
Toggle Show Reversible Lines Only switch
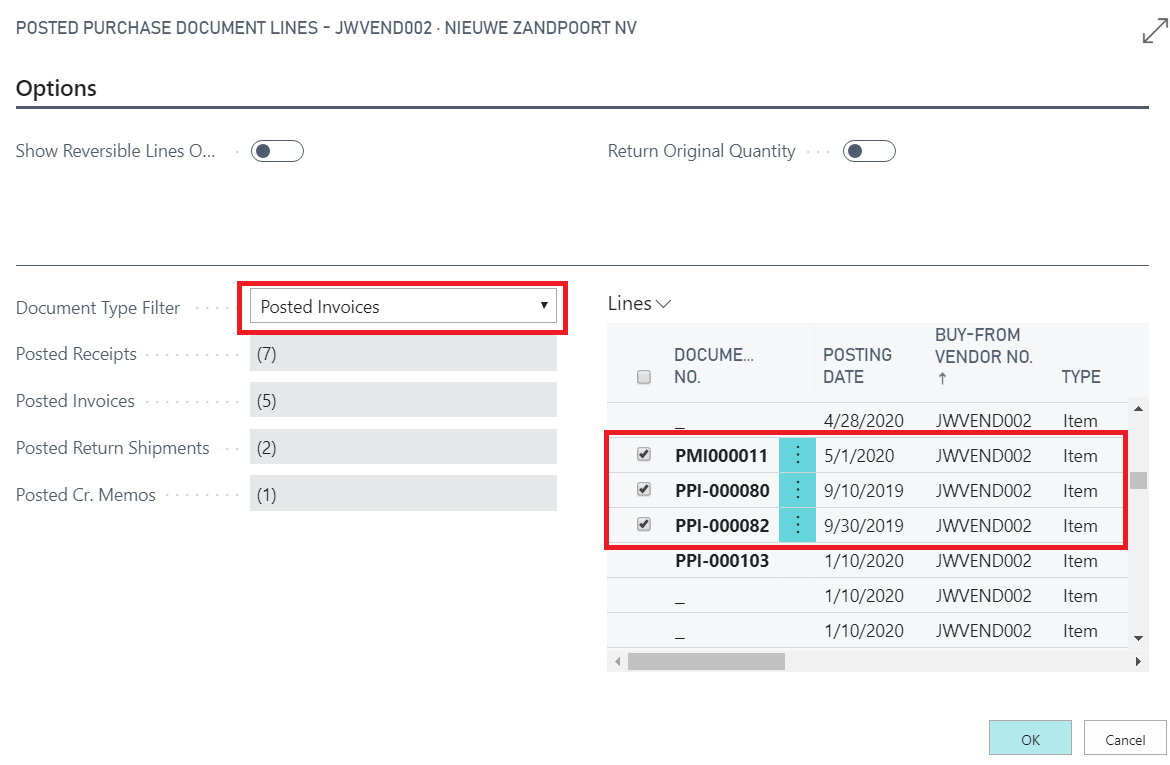coord(277,151)
